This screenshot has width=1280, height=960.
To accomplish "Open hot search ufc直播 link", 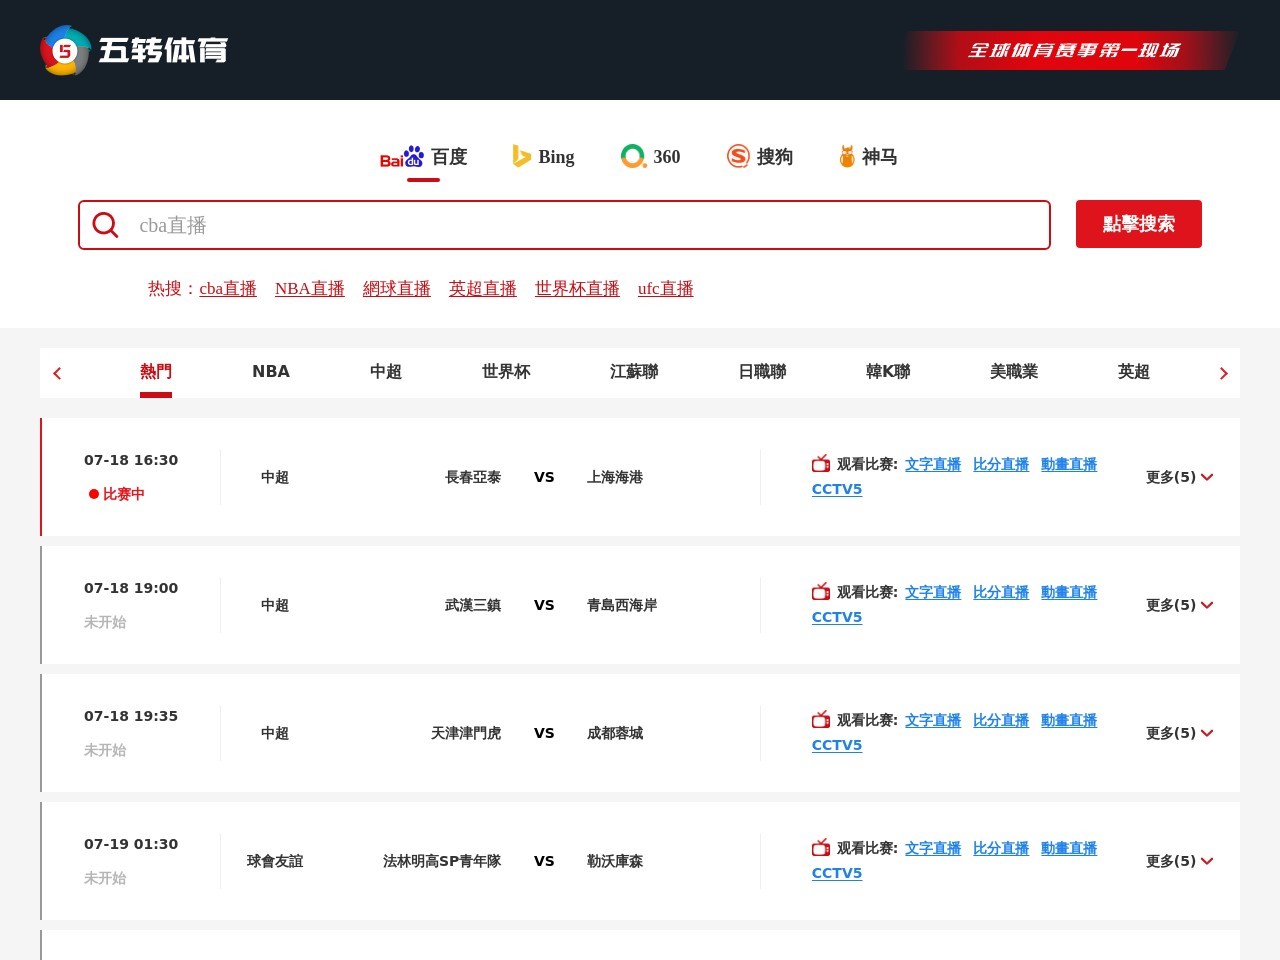I will pyautogui.click(x=666, y=289).
